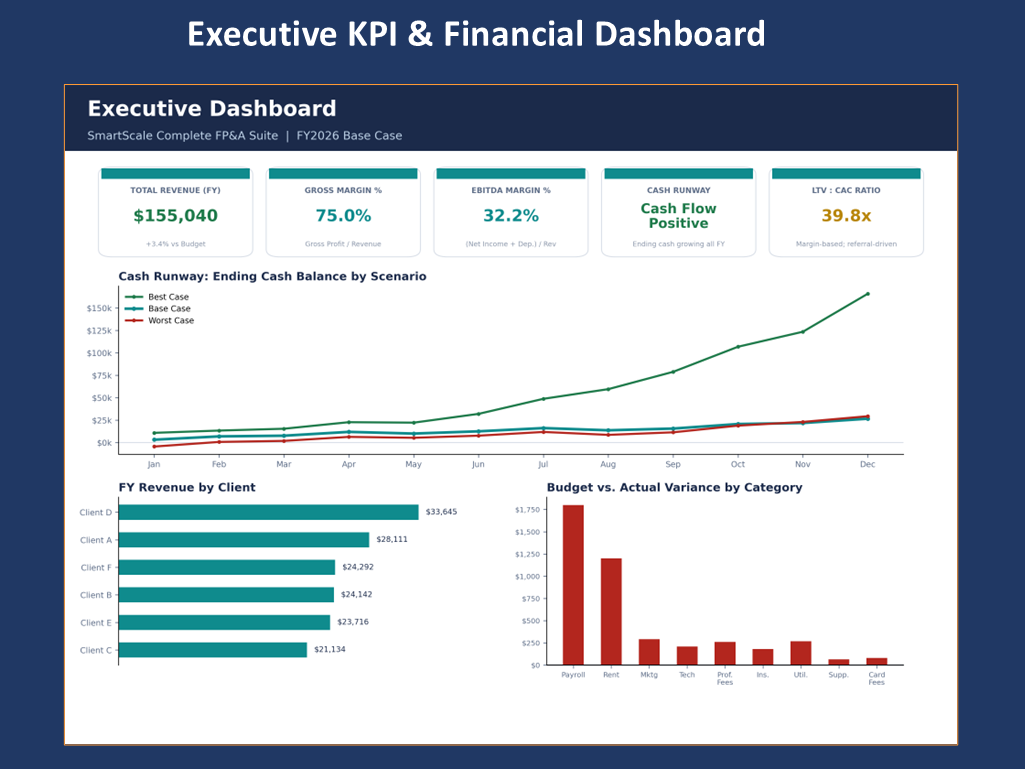
Task: Click the 'FY Revenue by Client' chart title
Action: click(187, 487)
